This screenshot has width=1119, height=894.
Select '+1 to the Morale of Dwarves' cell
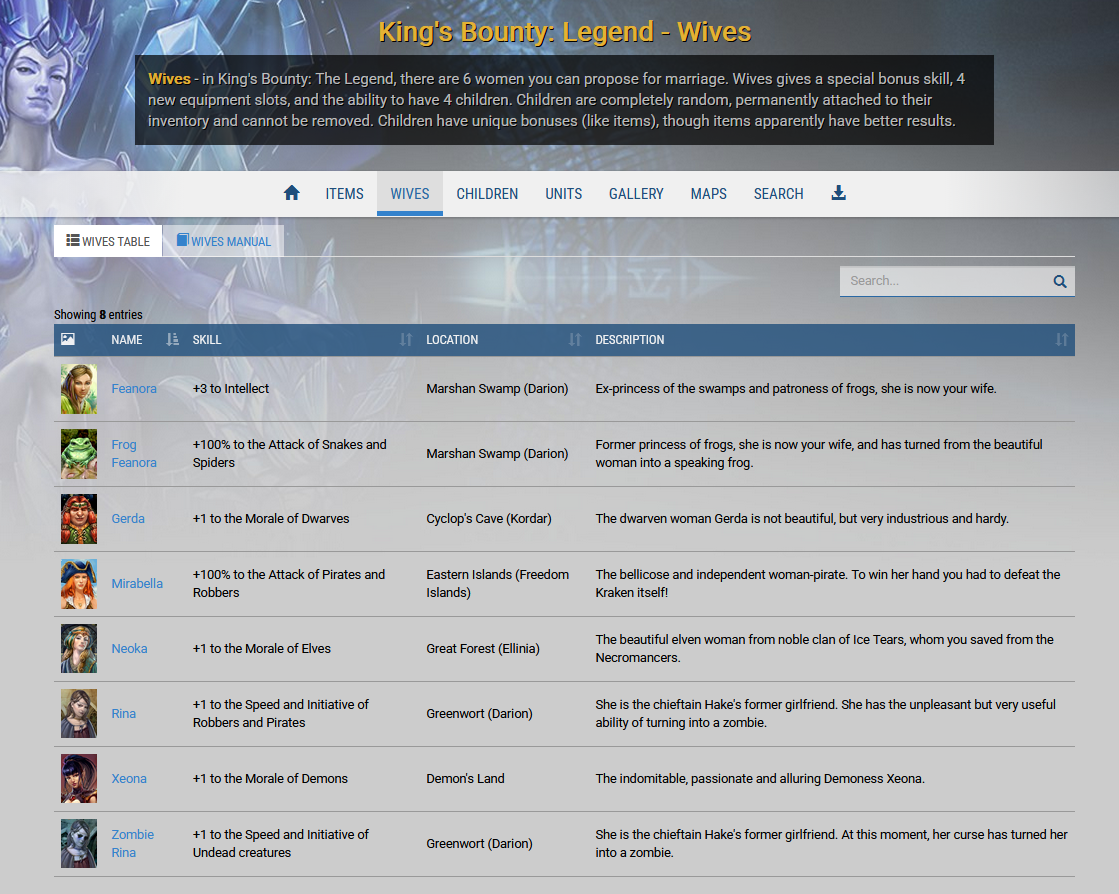click(x=270, y=519)
